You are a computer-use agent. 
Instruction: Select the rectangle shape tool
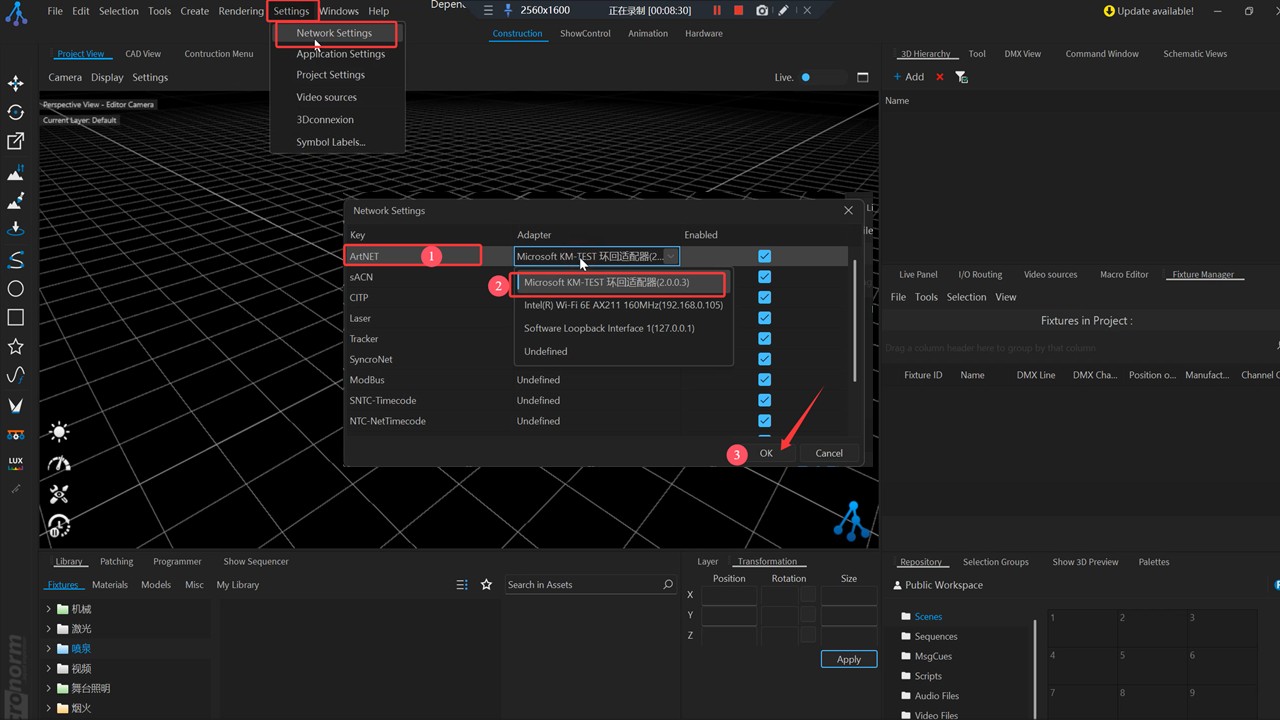[16, 317]
